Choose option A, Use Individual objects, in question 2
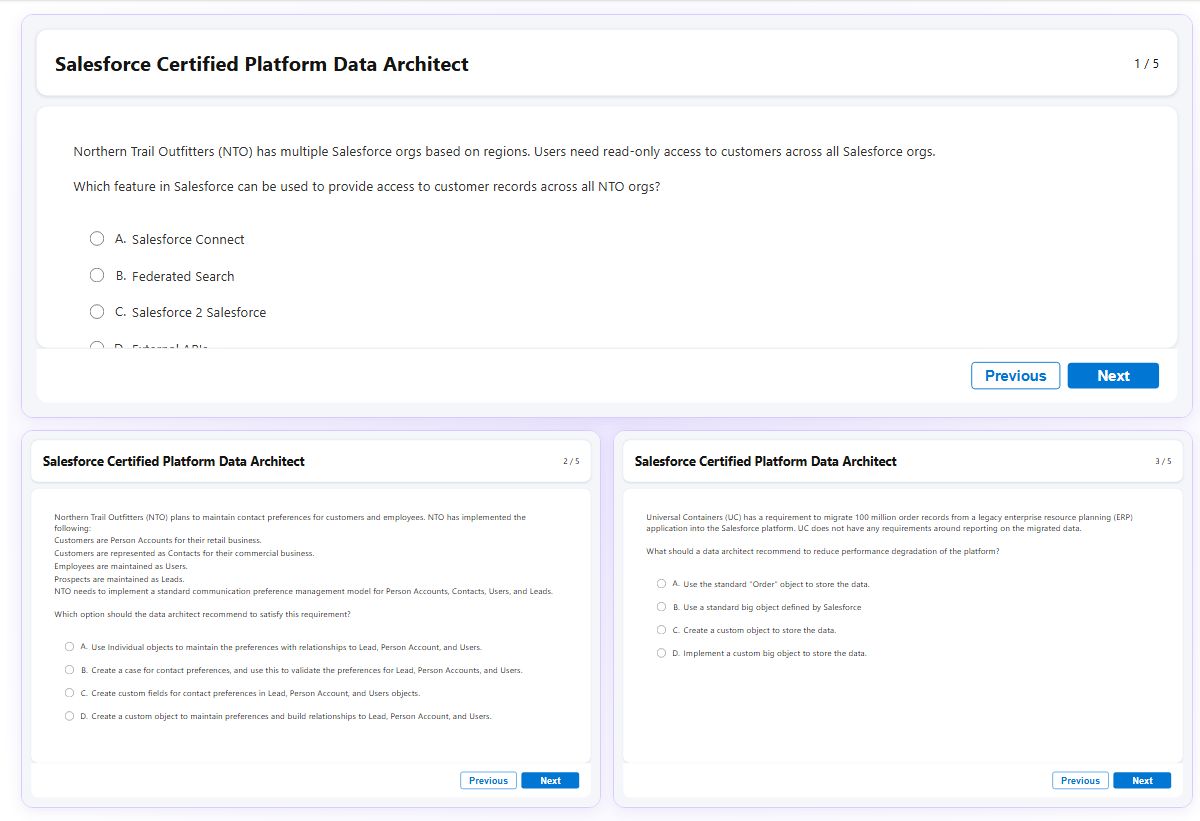 click(x=69, y=647)
